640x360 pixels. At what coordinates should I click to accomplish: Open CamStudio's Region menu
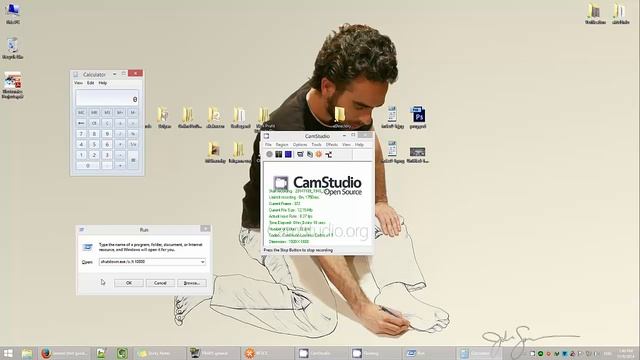(x=282, y=145)
